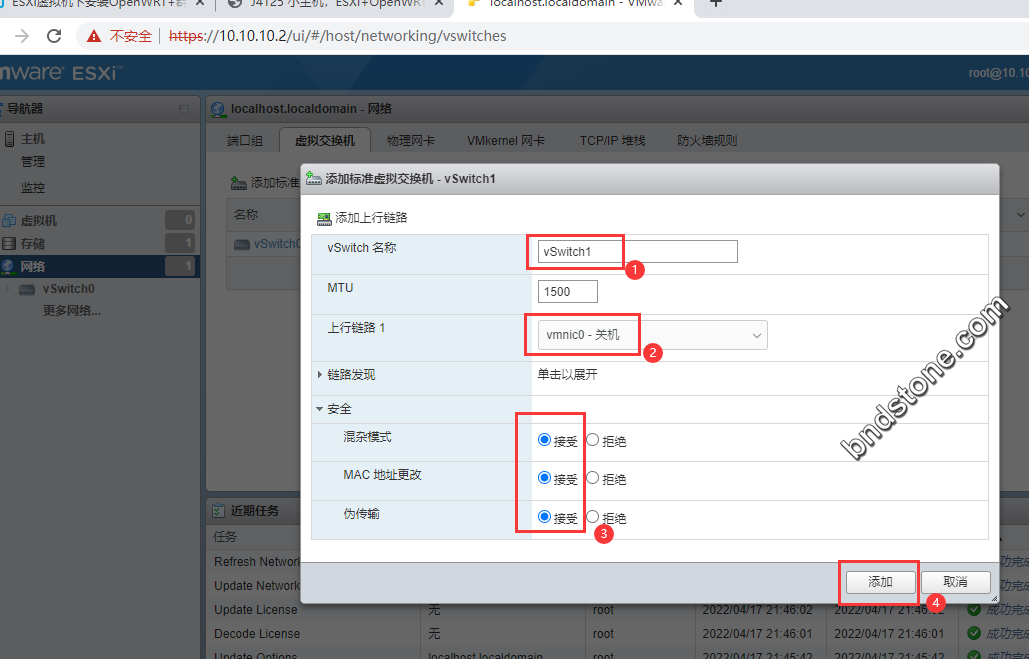Click the 添加上行链路 network card icon
1029x659 pixels.
point(324,218)
